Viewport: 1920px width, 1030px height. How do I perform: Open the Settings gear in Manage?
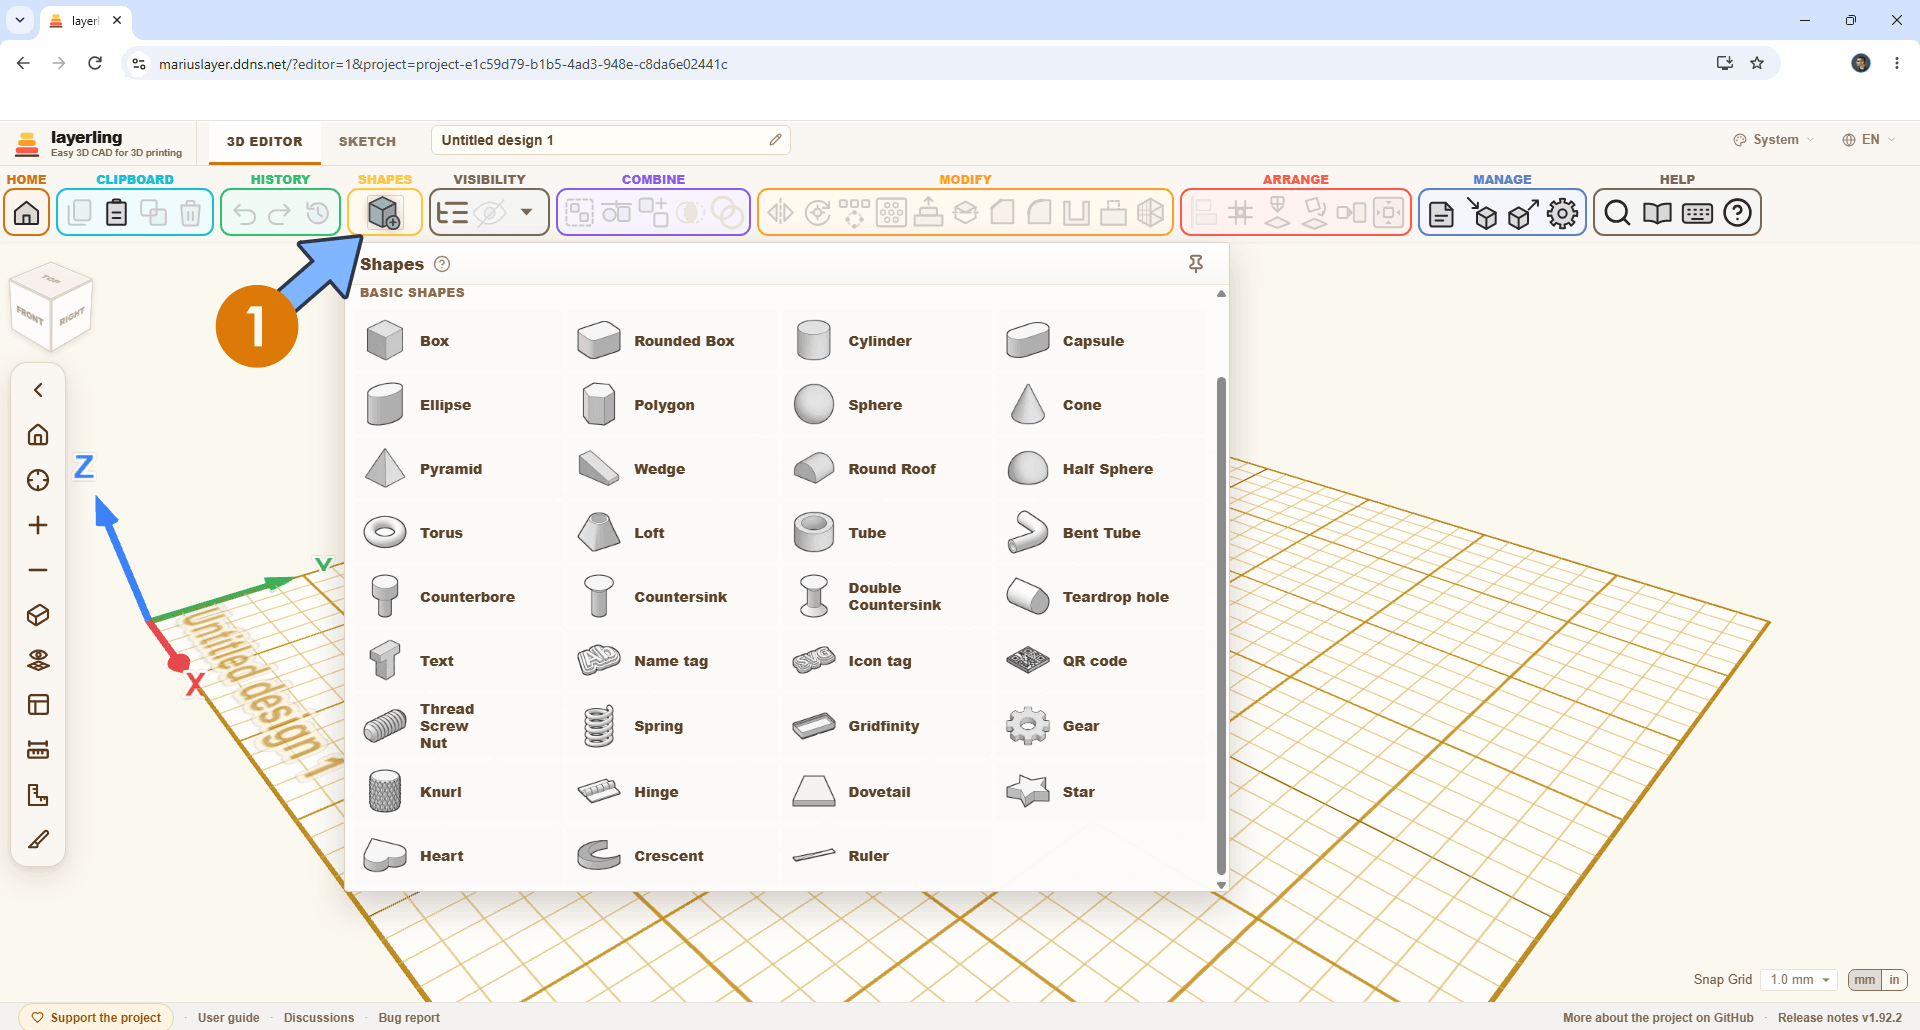[x=1562, y=213]
